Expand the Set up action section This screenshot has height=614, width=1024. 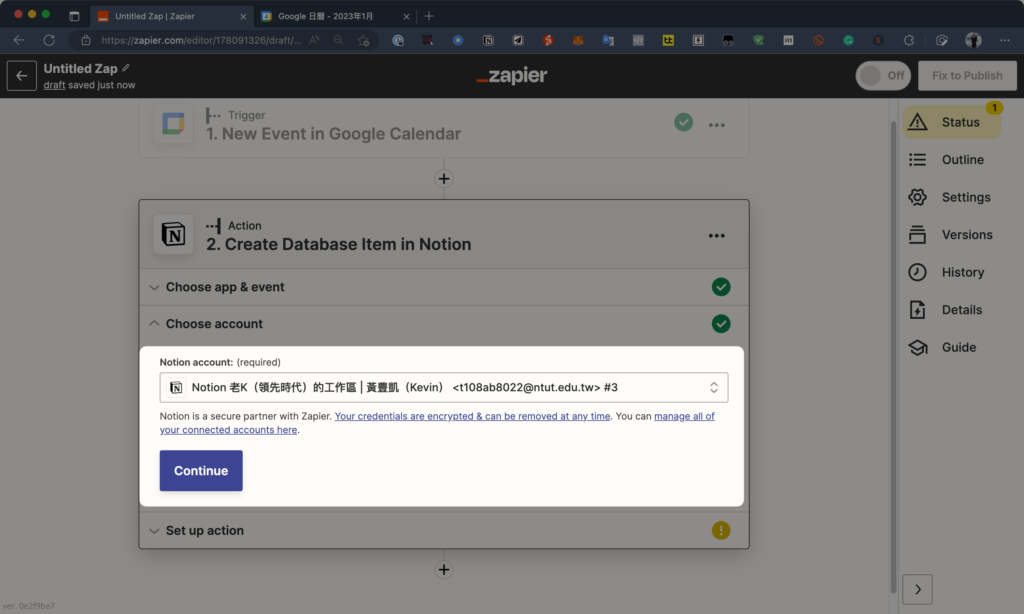tap(443, 530)
